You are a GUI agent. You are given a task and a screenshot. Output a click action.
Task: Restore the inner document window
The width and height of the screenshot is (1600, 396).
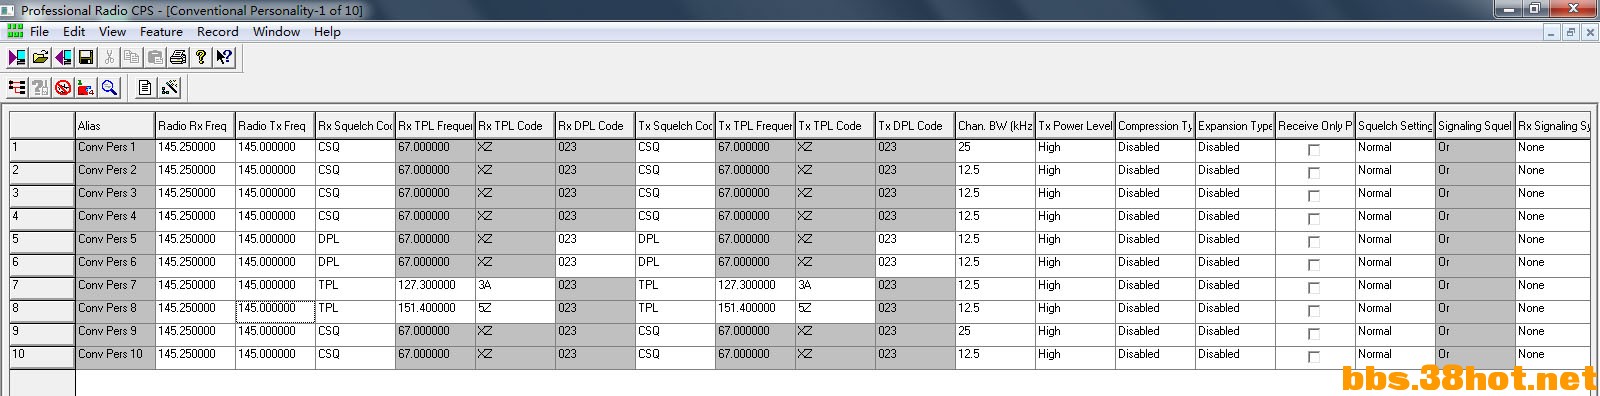[x=1570, y=32]
